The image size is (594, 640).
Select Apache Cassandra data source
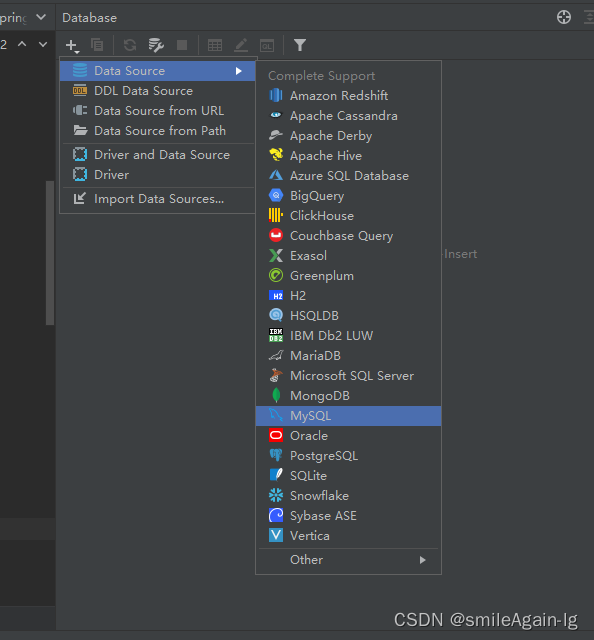pyautogui.click(x=348, y=116)
